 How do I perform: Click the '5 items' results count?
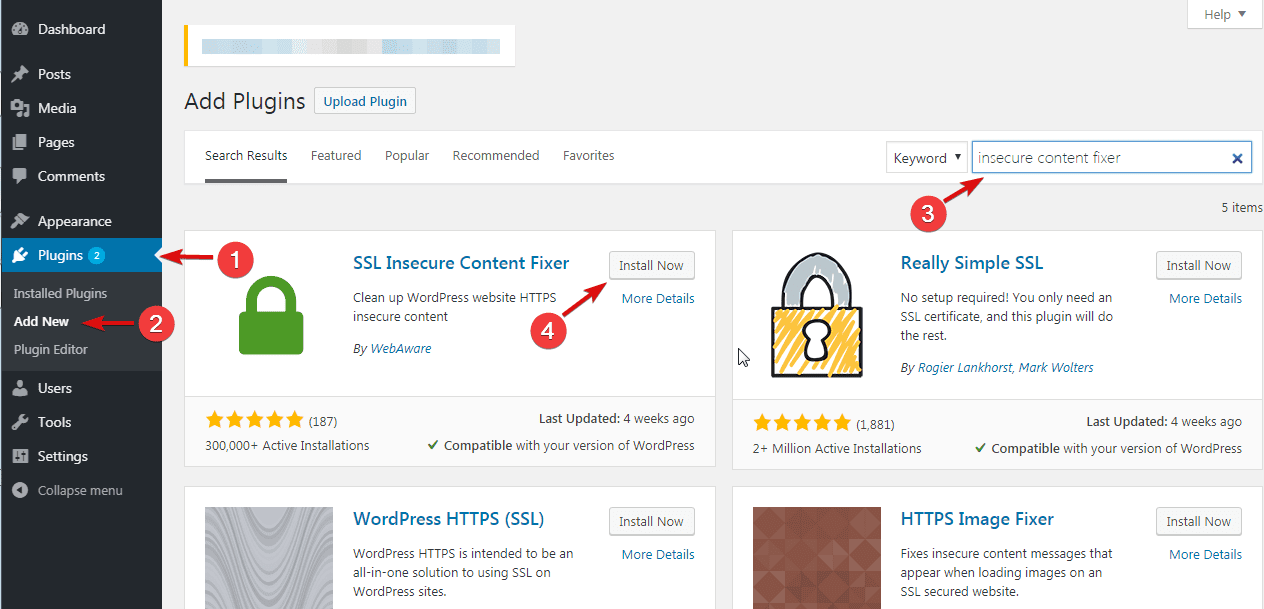click(1242, 207)
